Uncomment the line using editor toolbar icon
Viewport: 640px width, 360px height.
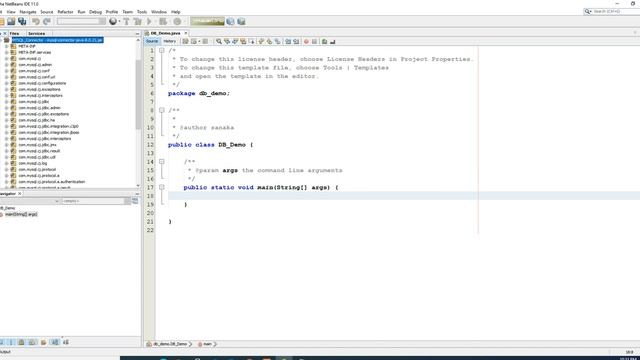point(333,41)
